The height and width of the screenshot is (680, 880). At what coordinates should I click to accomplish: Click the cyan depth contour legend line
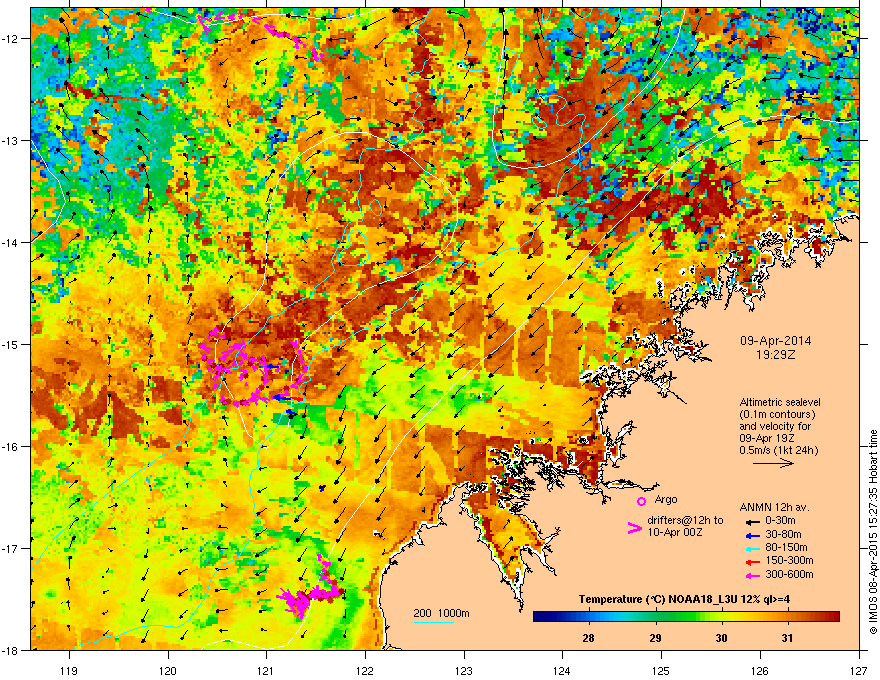tap(433, 622)
